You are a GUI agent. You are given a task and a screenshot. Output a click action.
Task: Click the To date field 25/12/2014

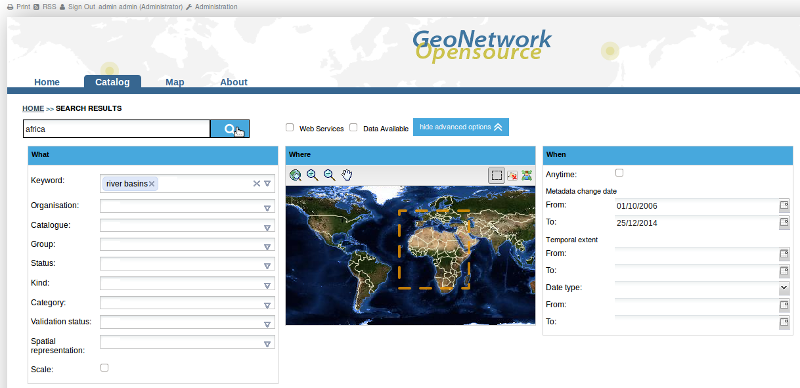(x=697, y=223)
